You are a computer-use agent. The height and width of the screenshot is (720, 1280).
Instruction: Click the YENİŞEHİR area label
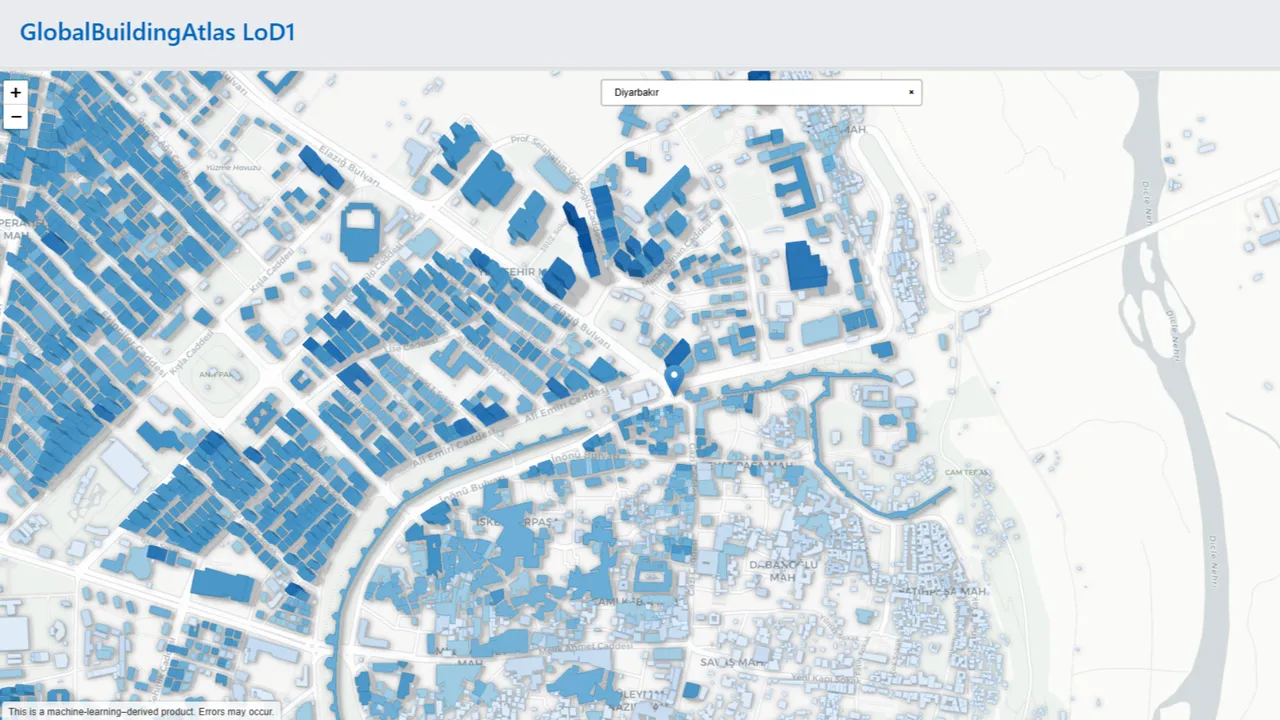coord(510,271)
